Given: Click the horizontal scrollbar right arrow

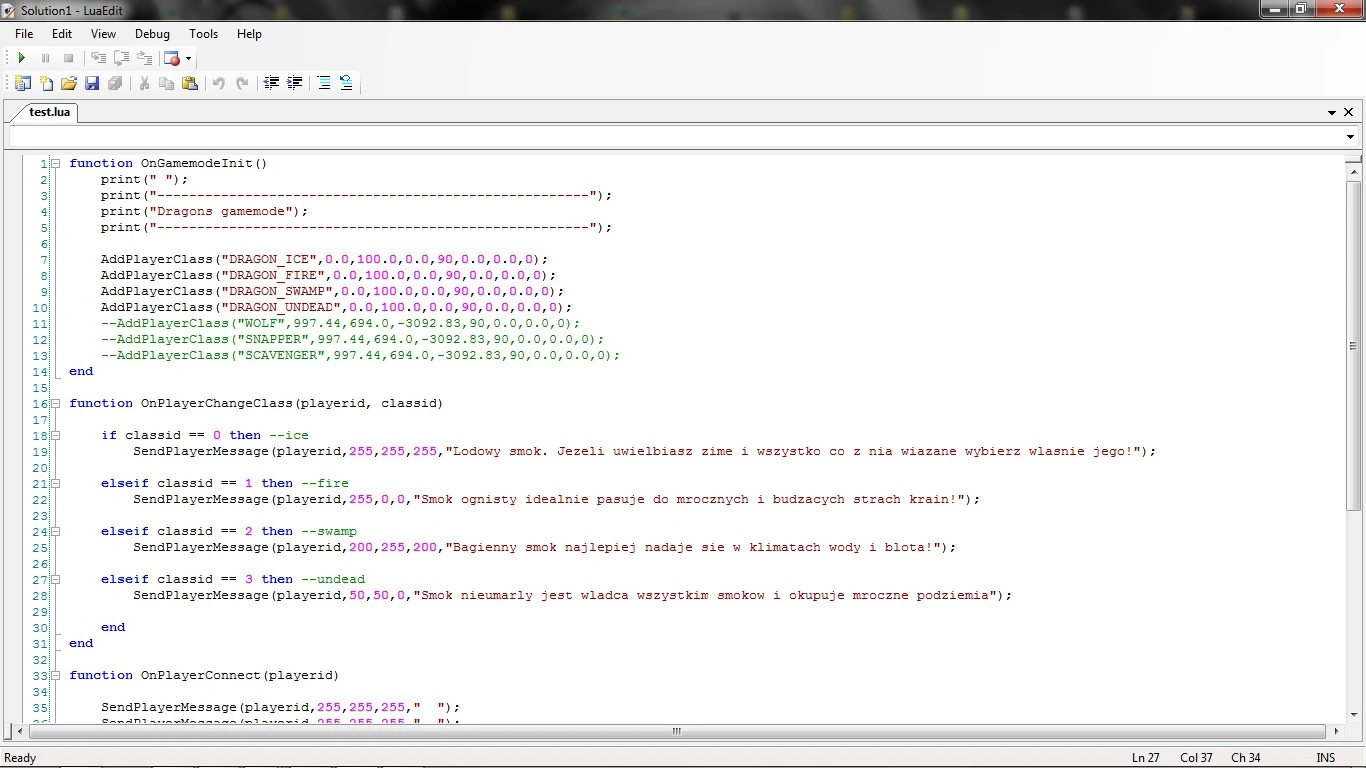Looking at the screenshot, I should (1338, 731).
